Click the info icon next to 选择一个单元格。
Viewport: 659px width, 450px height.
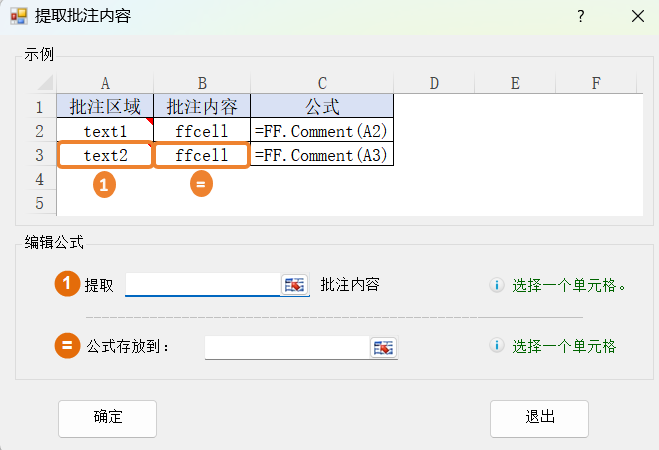coord(497,285)
